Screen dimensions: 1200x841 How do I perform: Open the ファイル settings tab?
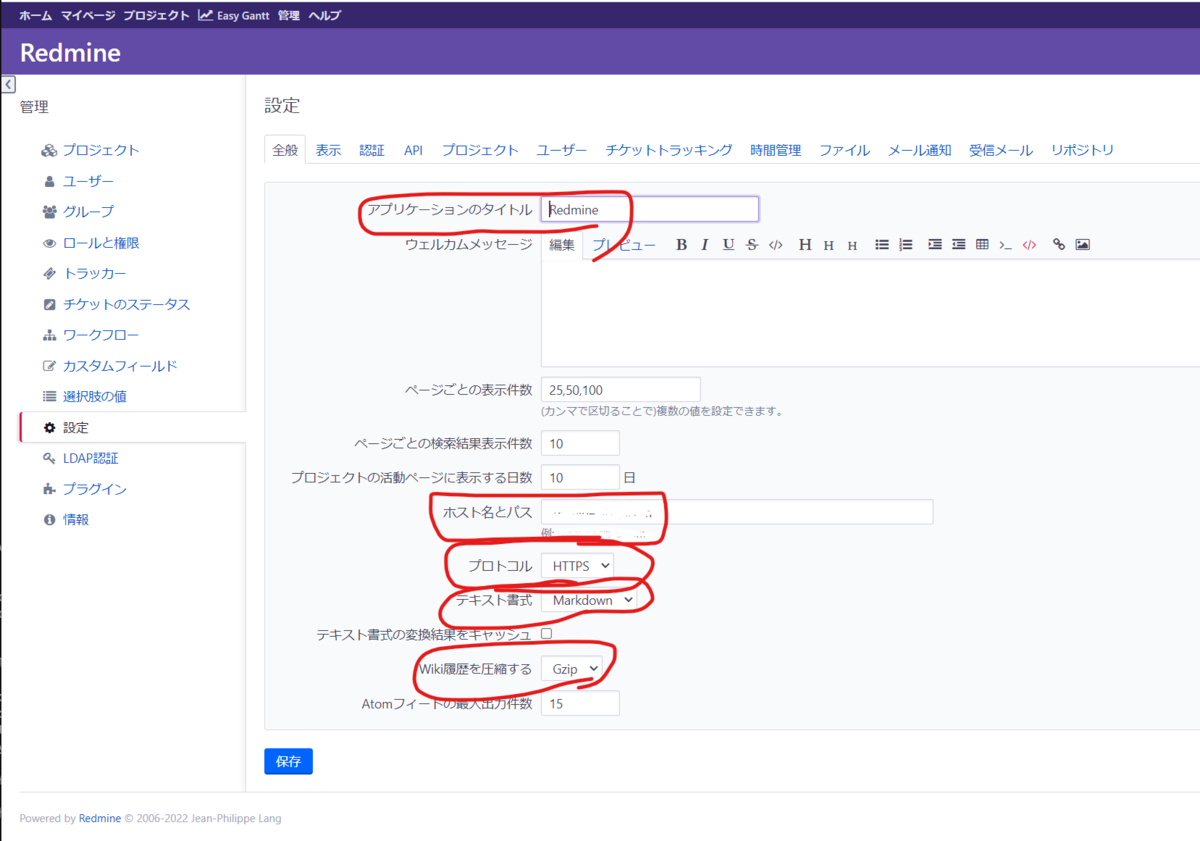(844, 150)
